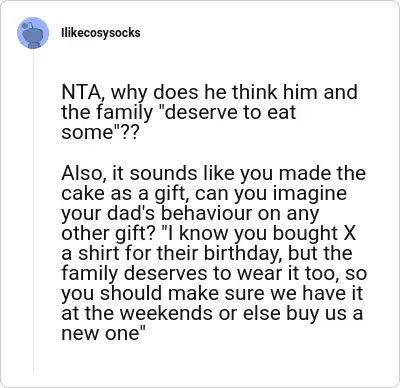Click the word "imagine" in the comment
The image size is (400, 388).
(310, 194)
